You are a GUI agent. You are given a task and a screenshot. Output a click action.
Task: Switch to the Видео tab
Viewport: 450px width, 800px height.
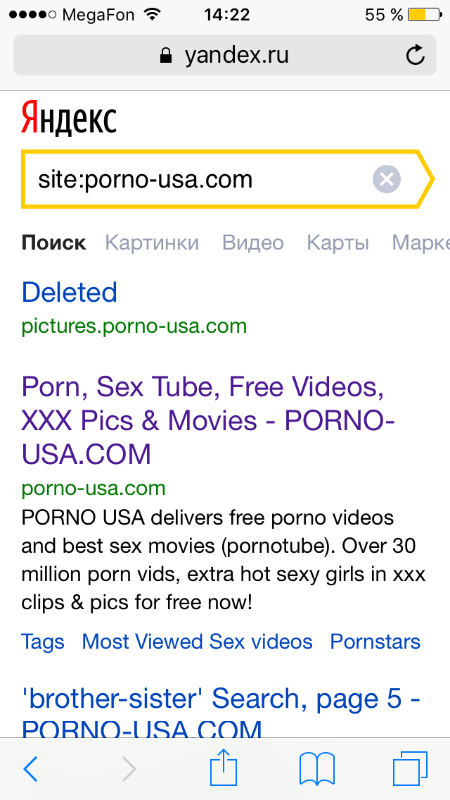pos(253,243)
